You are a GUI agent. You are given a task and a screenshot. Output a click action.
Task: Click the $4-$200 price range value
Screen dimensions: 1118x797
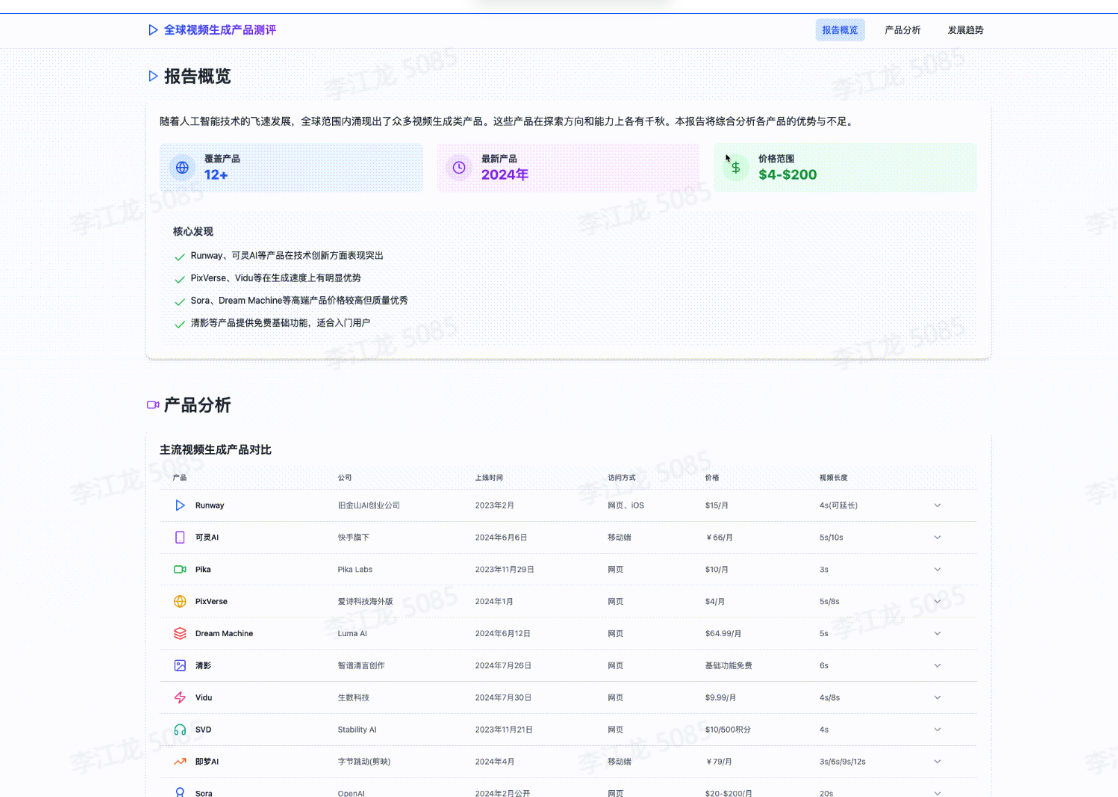click(788, 175)
